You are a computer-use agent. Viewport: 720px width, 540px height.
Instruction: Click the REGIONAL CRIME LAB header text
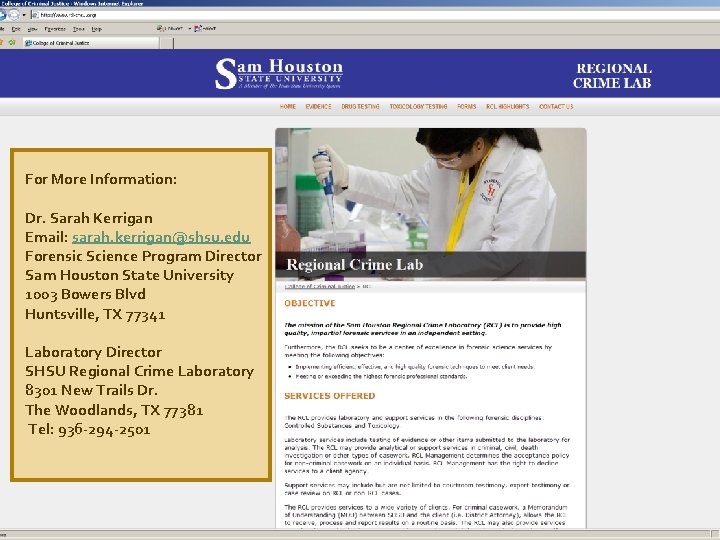point(612,76)
